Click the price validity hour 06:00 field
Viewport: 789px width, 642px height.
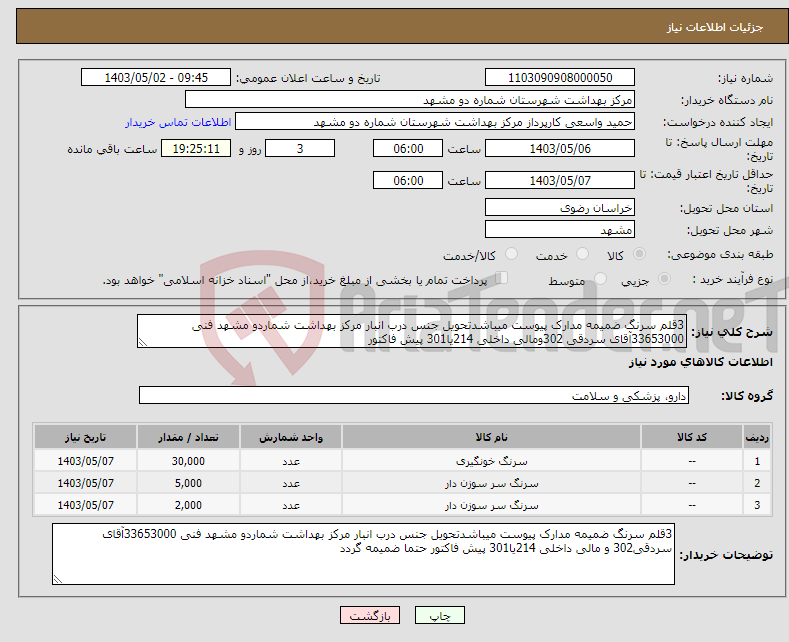pos(408,180)
